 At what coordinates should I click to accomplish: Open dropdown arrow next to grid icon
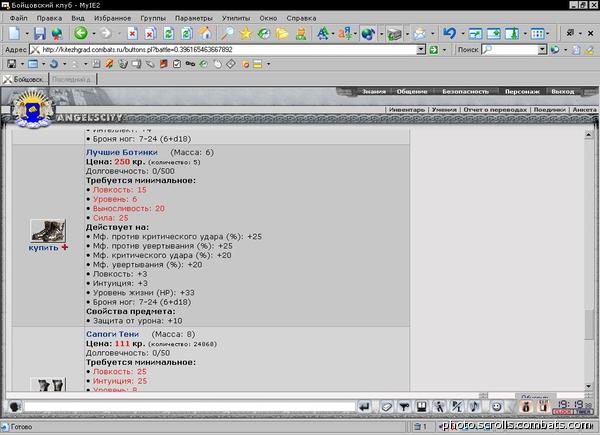point(548,34)
